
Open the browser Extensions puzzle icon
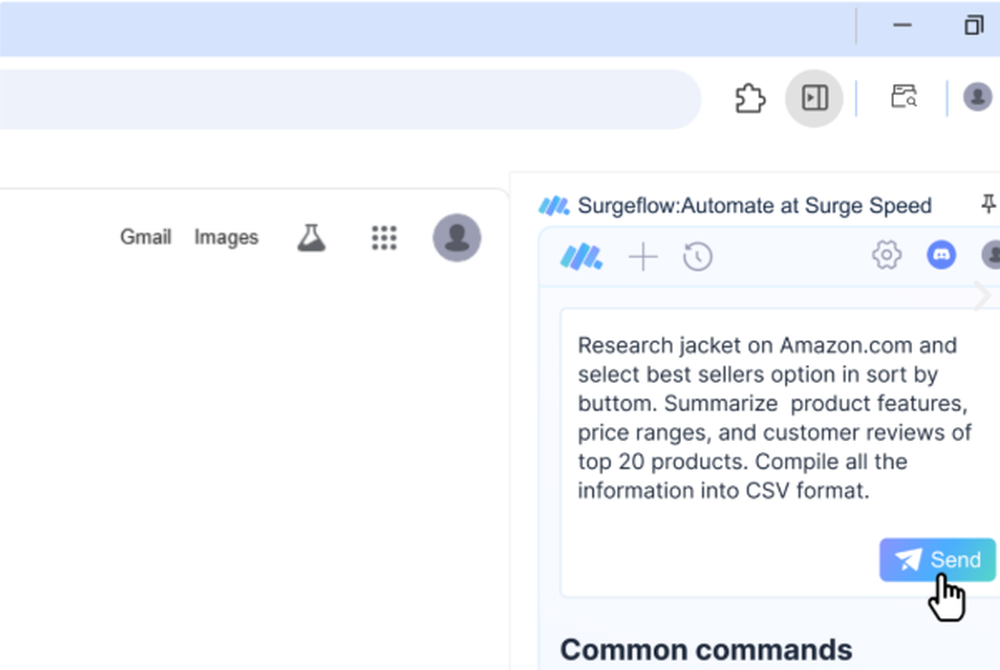pyautogui.click(x=748, y=98)
